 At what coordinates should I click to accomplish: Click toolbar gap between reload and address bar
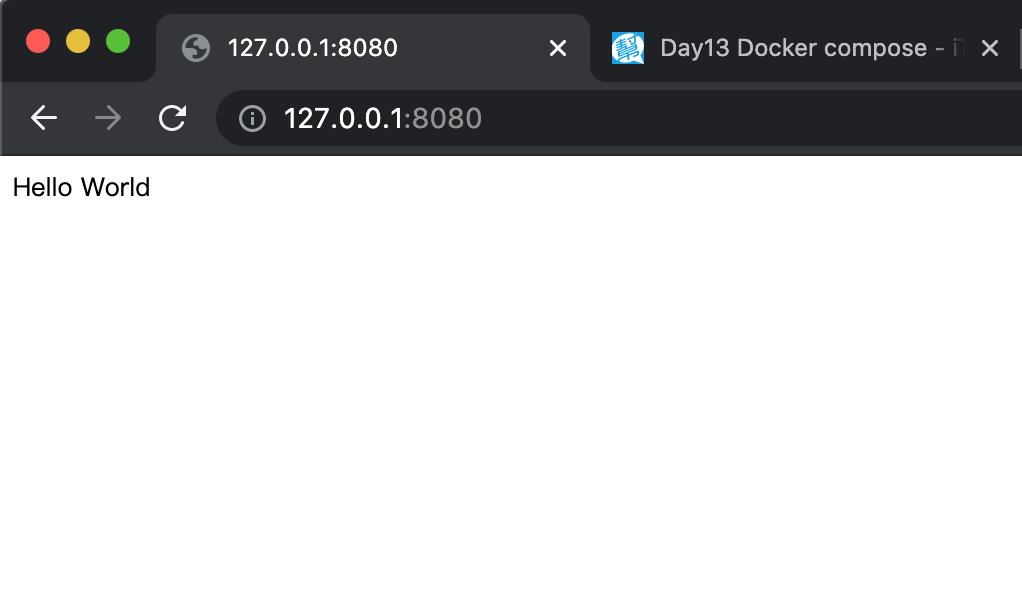[203, 119]
